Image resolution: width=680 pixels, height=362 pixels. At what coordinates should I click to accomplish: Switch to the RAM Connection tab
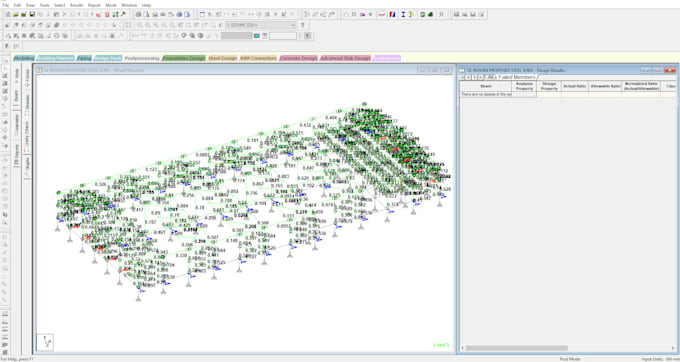pos(258,58)
